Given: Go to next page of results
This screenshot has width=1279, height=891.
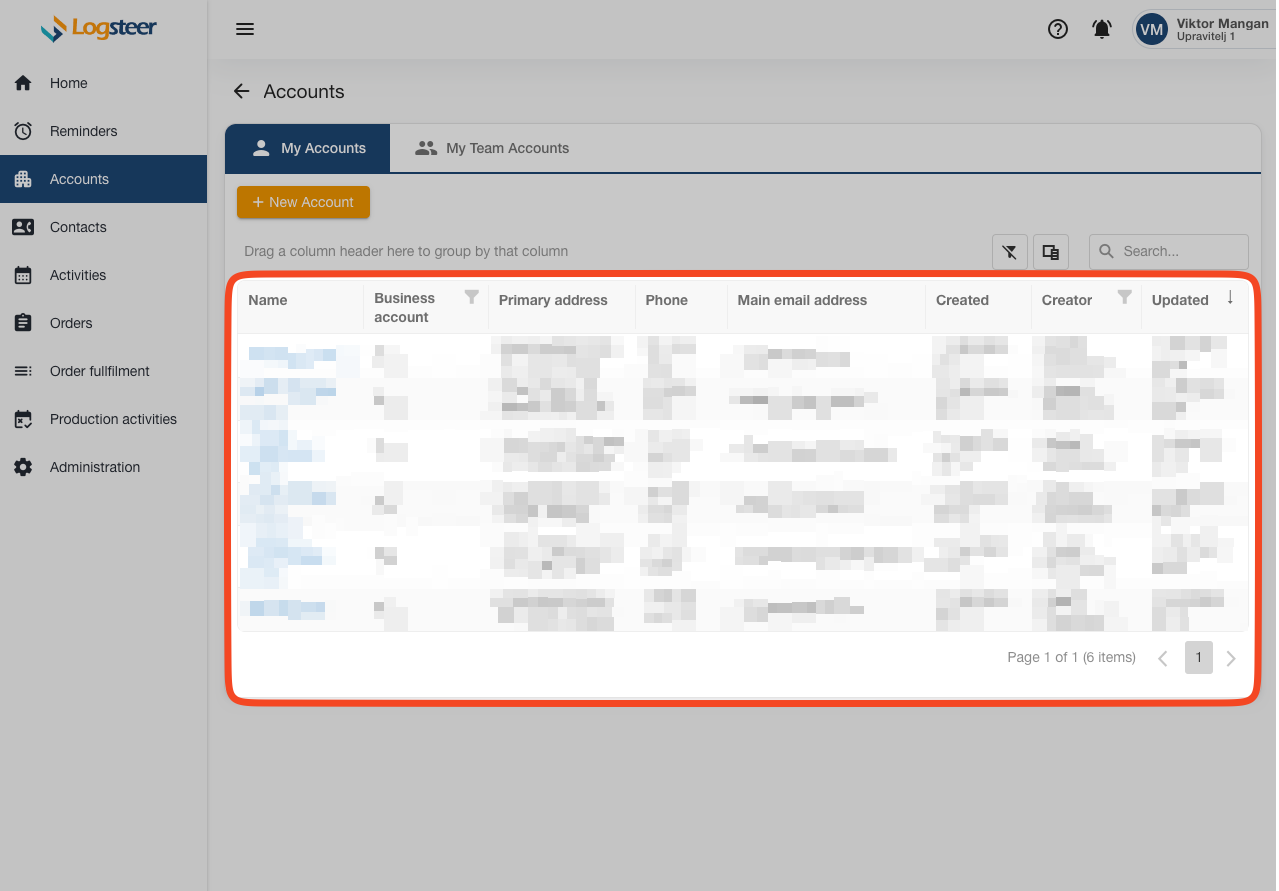Looking at the screenshot, I should click(1231, 658).
